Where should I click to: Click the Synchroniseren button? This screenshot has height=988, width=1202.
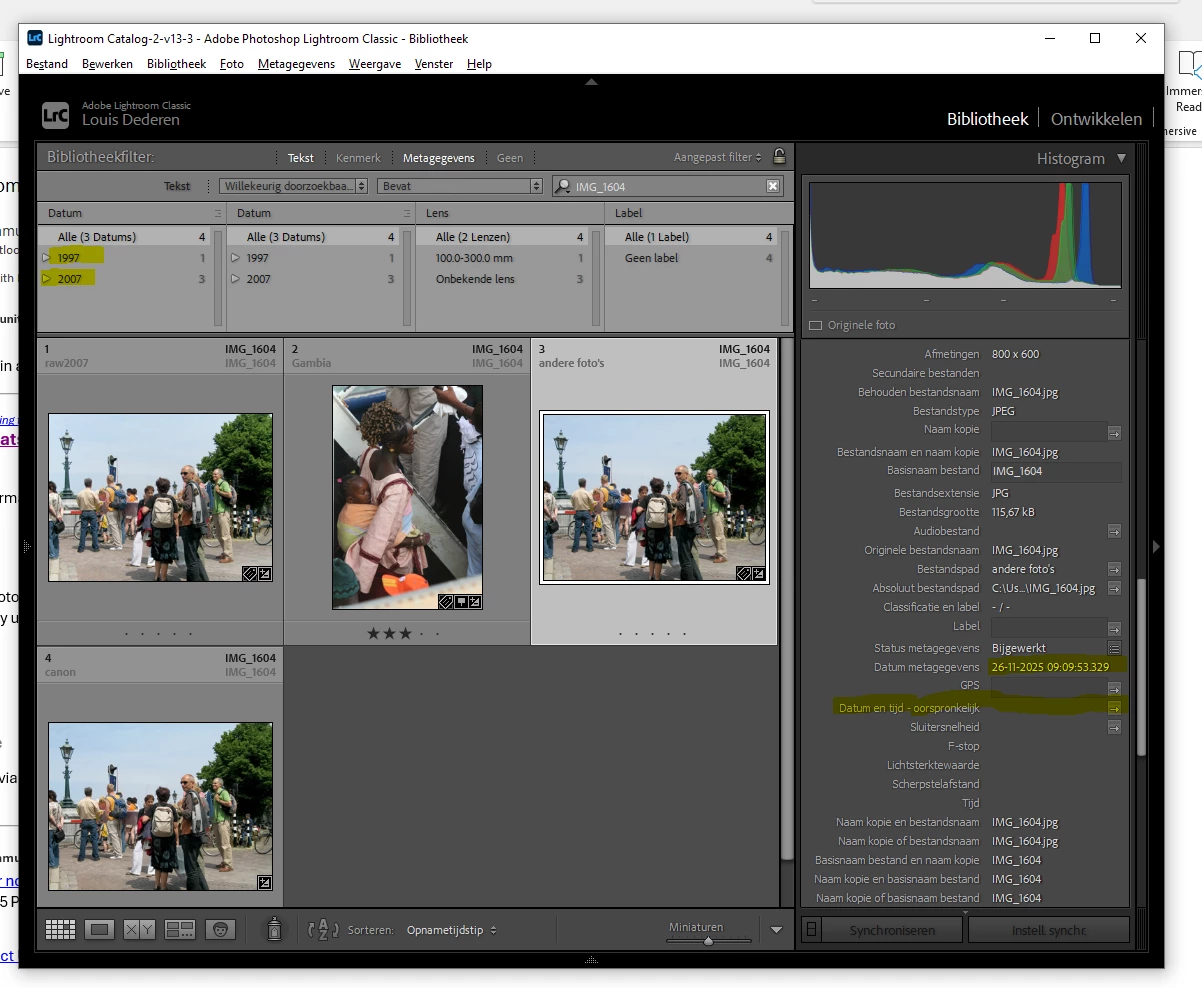(892, 930)
